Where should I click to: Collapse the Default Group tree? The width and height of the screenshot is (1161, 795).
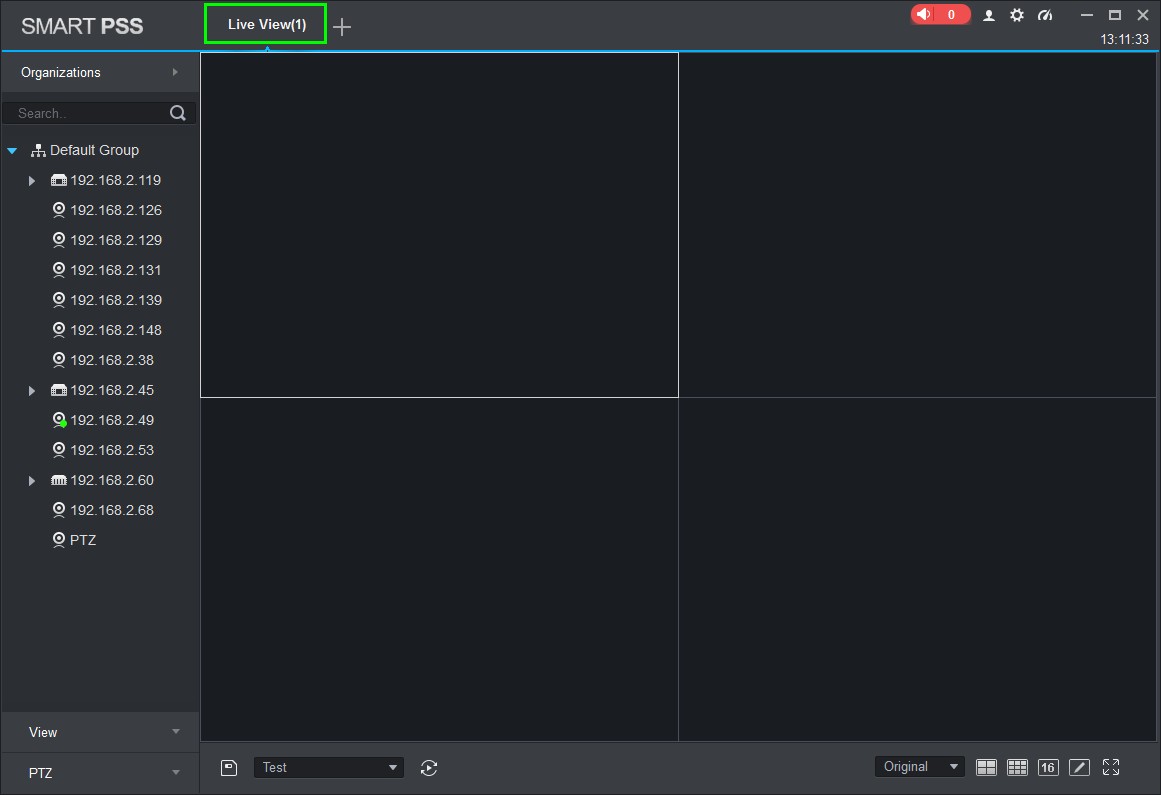pos(12,150)
